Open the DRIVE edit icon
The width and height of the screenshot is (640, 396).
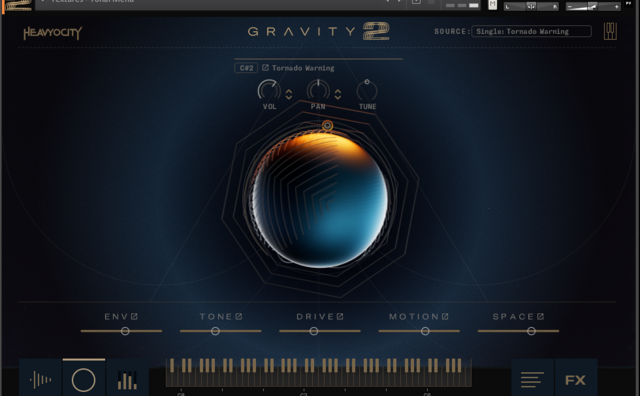pyautogui.click(x=340, y=316)
